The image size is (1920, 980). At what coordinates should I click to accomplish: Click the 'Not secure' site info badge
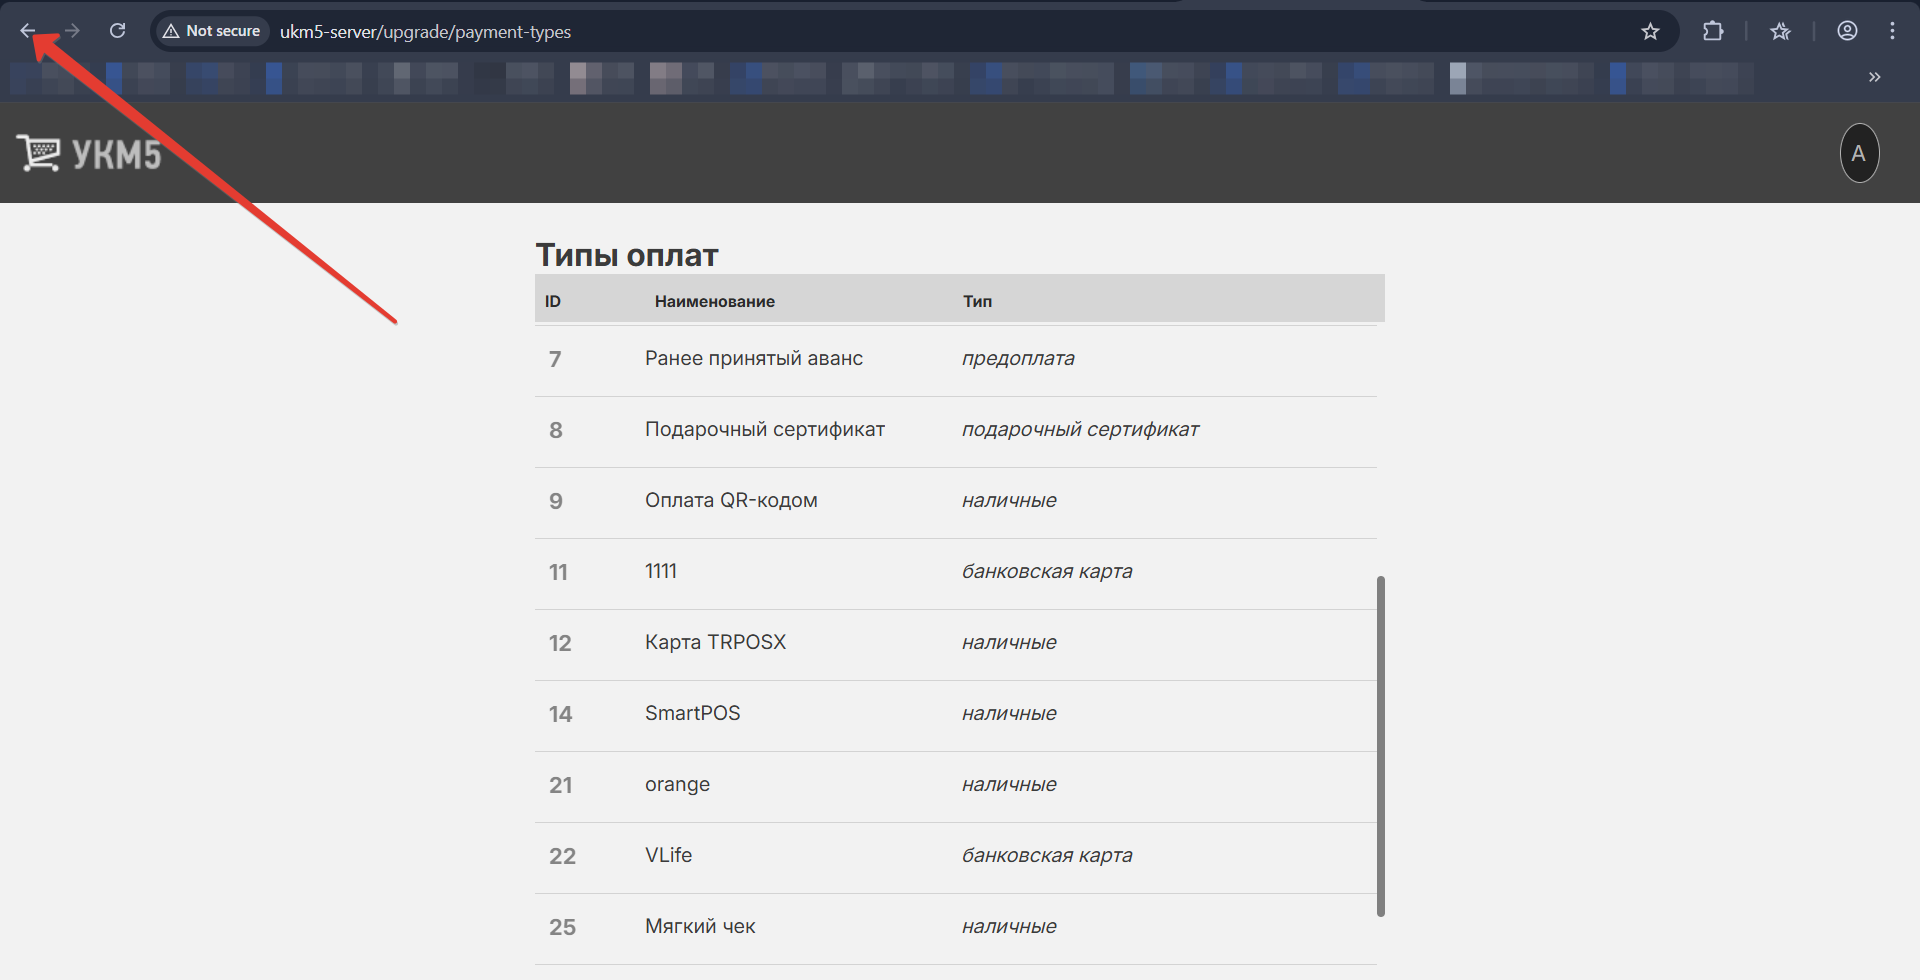[x=212, y=31]
